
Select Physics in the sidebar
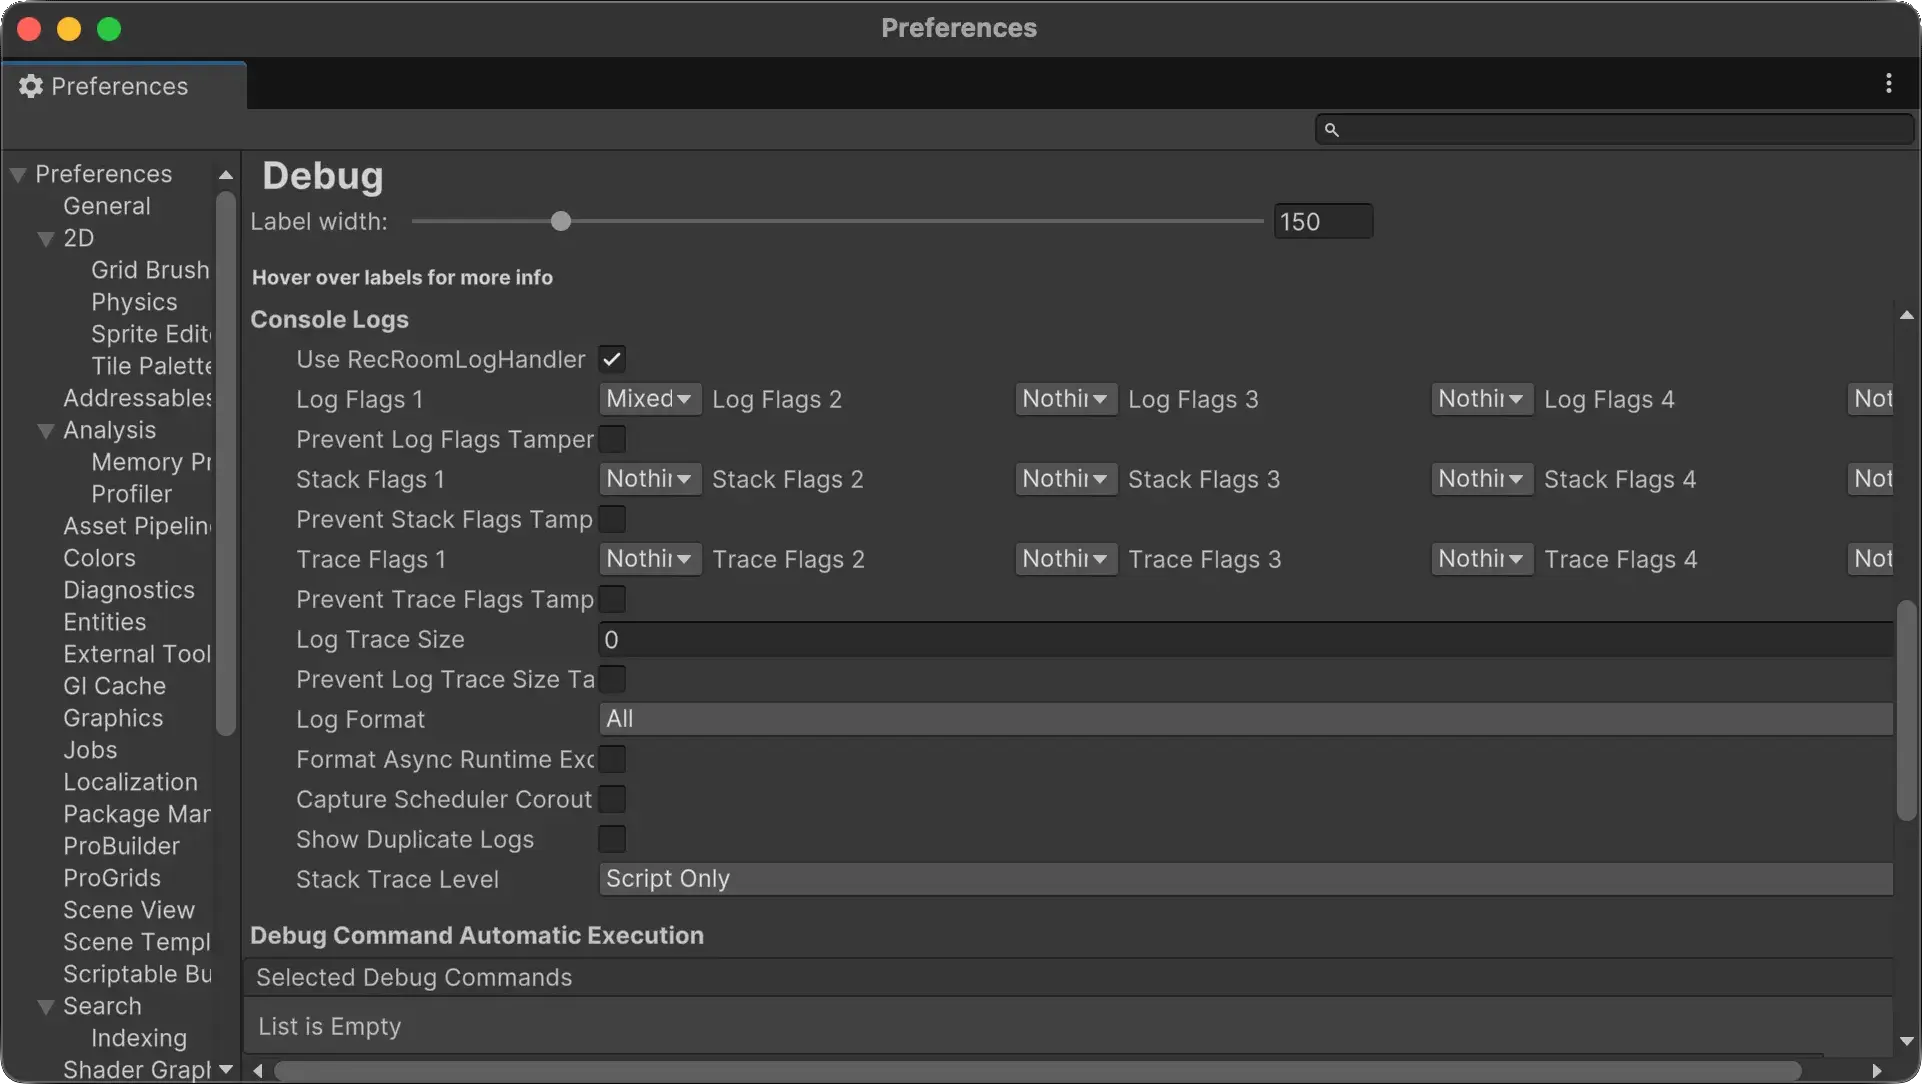pyautogui.click(x=134, y=302)
